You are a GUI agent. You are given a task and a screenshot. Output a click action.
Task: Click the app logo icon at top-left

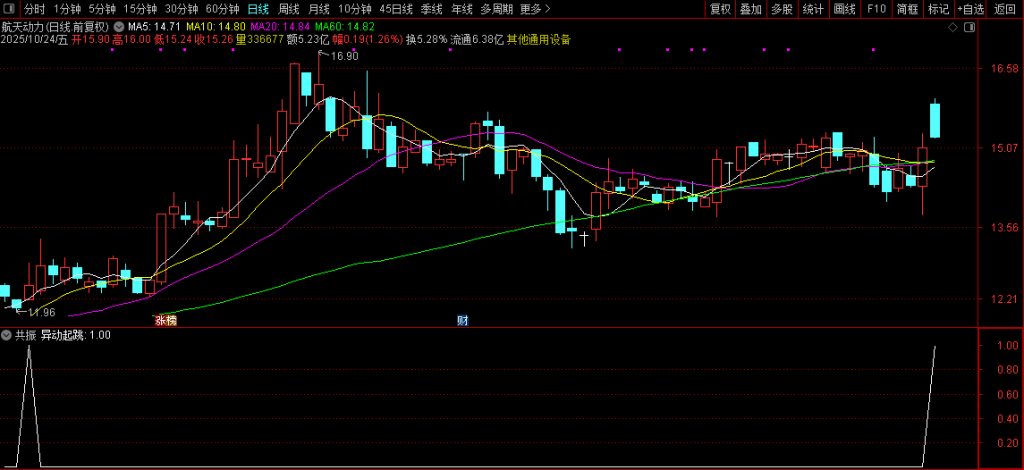[10, 9]
